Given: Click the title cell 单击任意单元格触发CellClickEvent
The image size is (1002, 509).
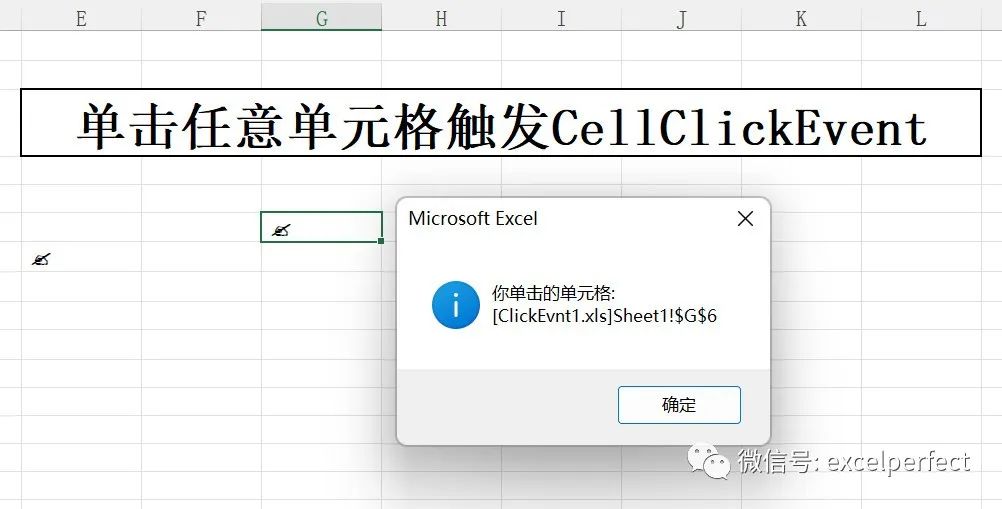Looking at the screenshot, I should pos(501,123).
